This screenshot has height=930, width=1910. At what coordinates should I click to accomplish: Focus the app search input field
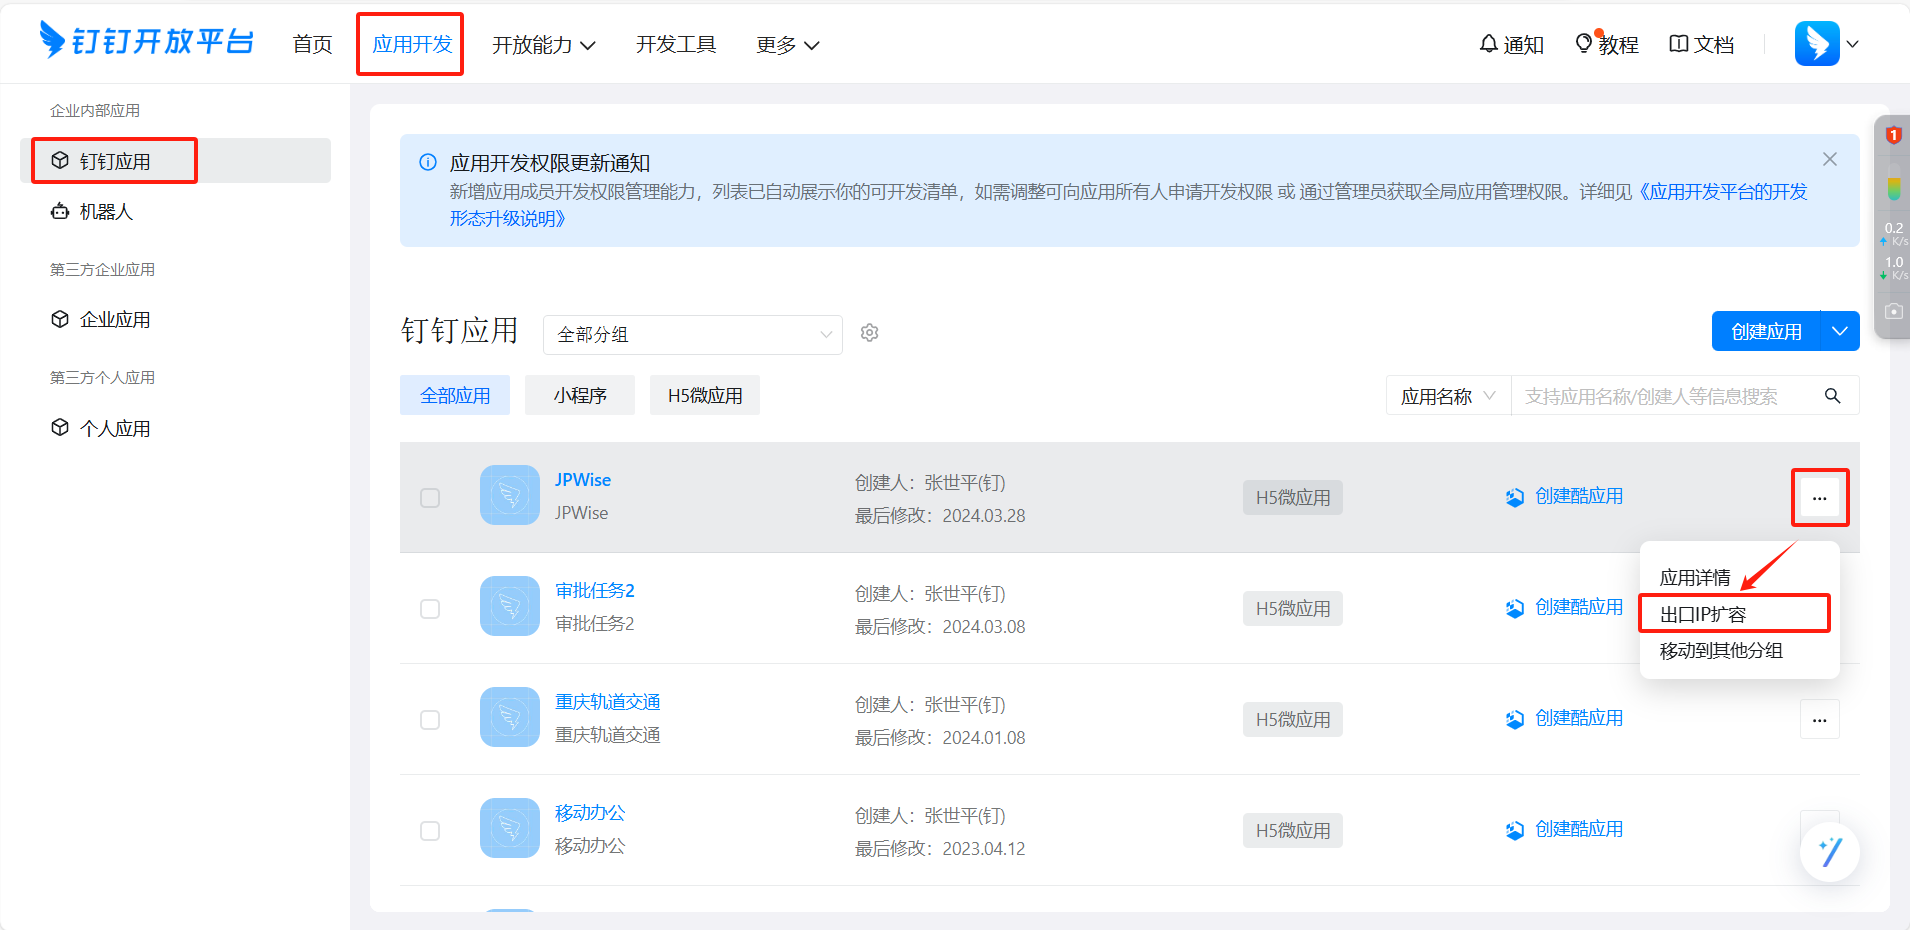coord(1666,396)
